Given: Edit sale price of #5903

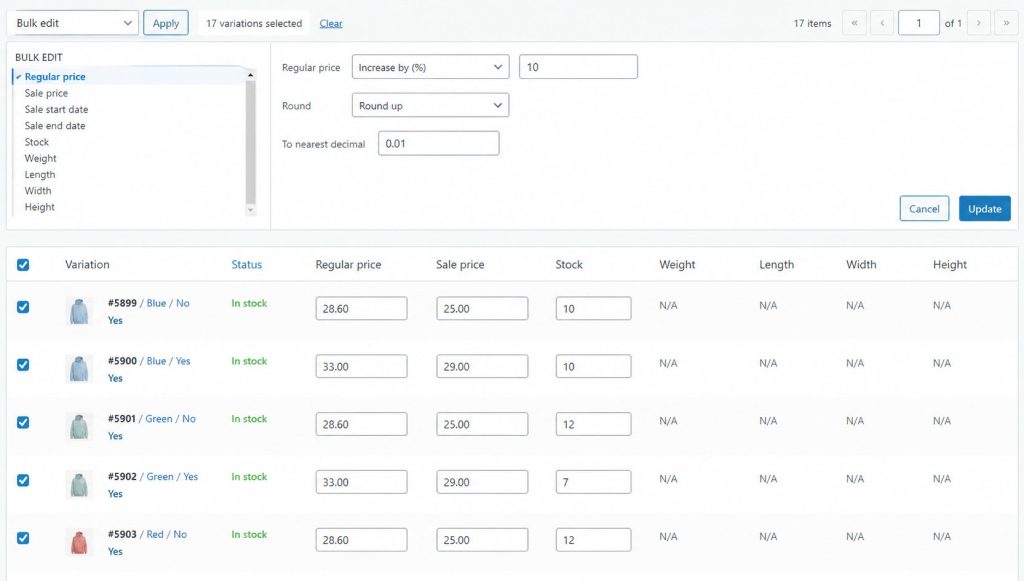Looking at the screenshot, I should point(482,539).
